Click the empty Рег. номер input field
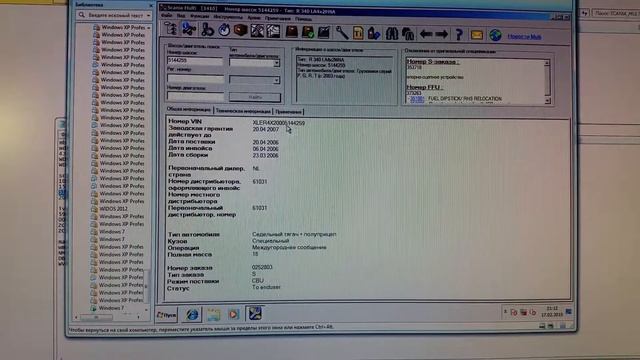Viewport: 640px width, 360px height. pyautogui.click(x=195, y=78)
